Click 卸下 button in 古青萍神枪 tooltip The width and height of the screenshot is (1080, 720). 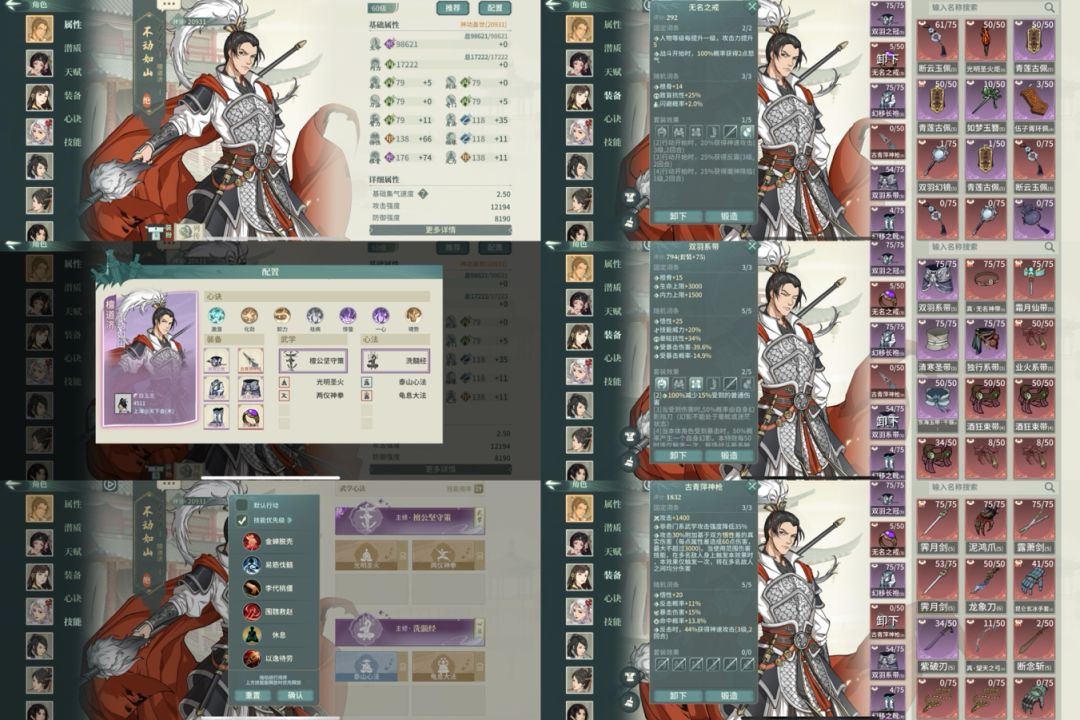tap(678, 696)
